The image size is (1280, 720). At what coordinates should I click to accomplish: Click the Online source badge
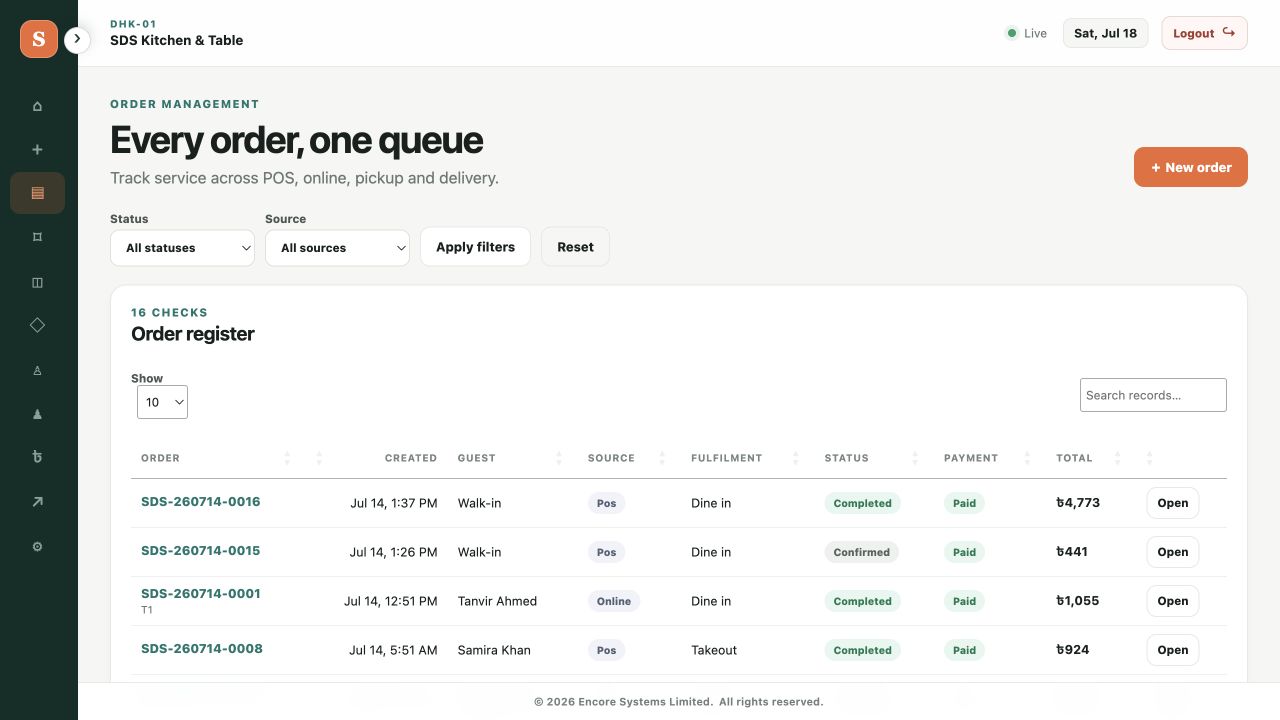(x=614, y=601)
